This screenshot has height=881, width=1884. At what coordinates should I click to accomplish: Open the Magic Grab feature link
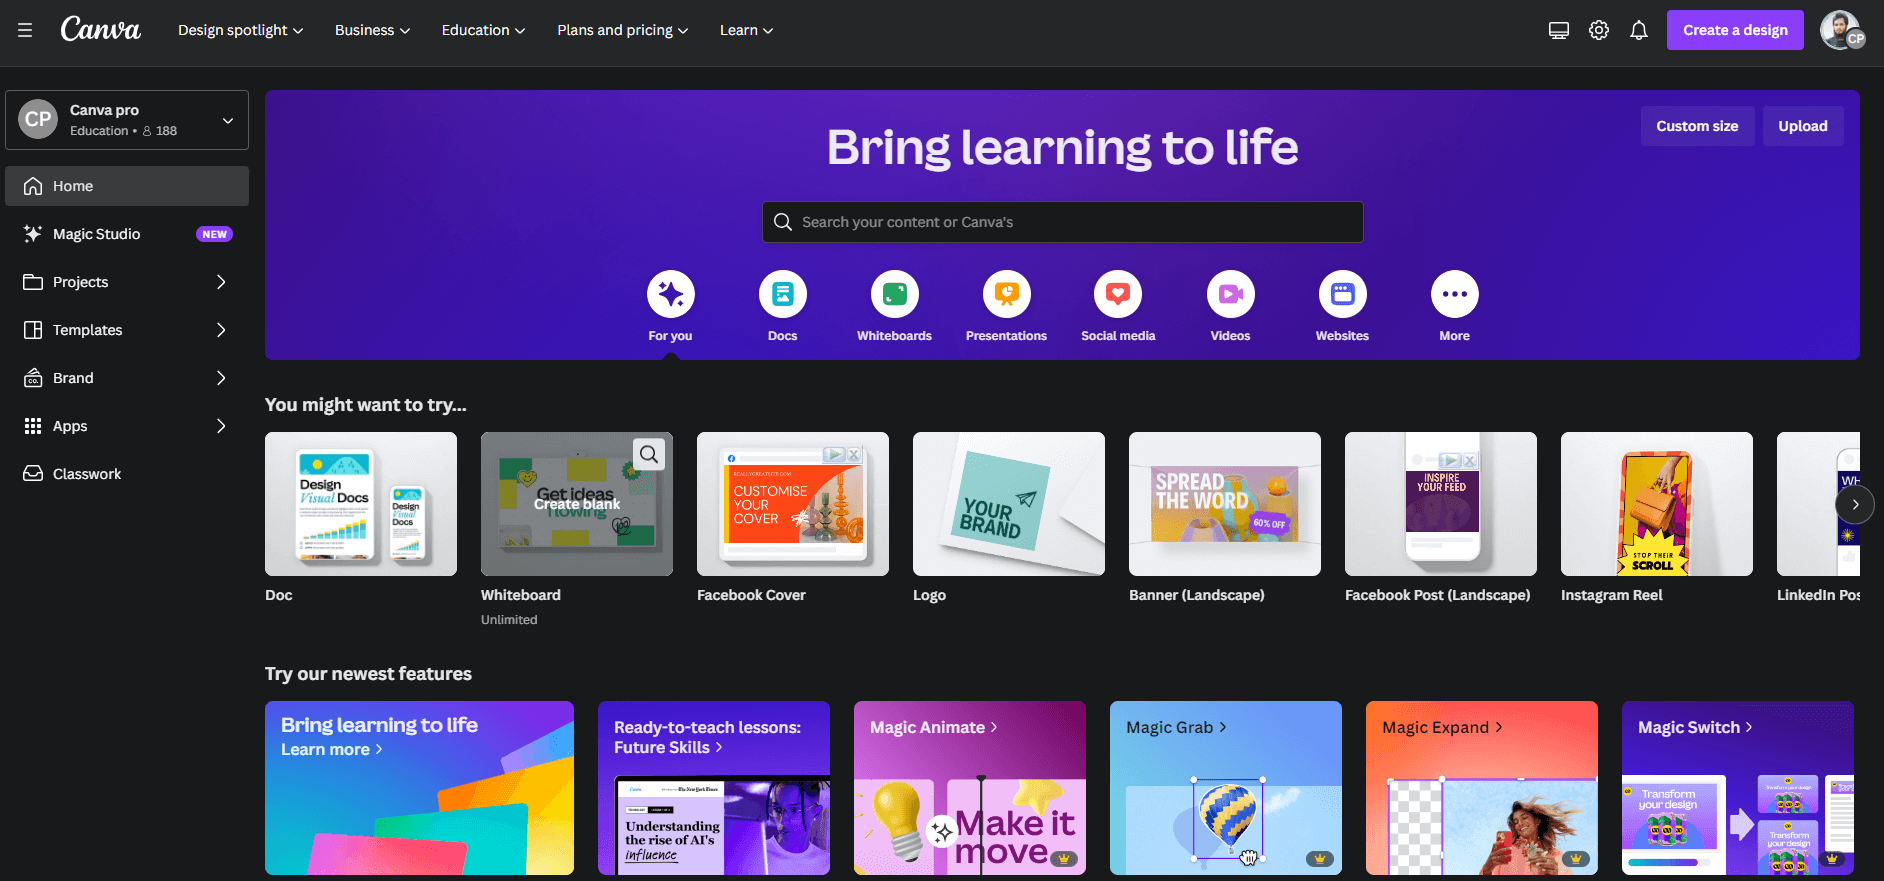pyautogui.click(x=1176, y=727)
